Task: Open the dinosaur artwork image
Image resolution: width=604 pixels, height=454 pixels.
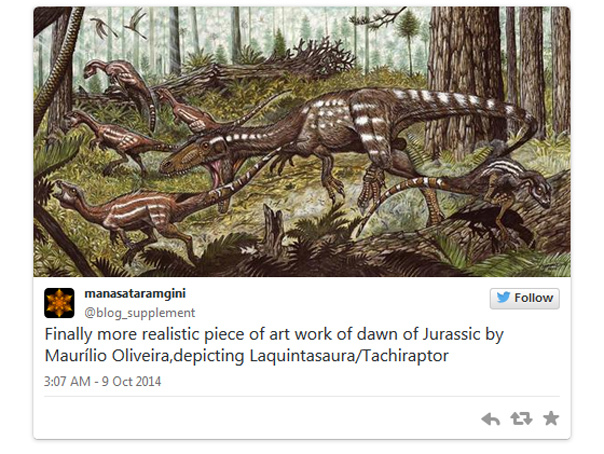Action: (302, 141)
